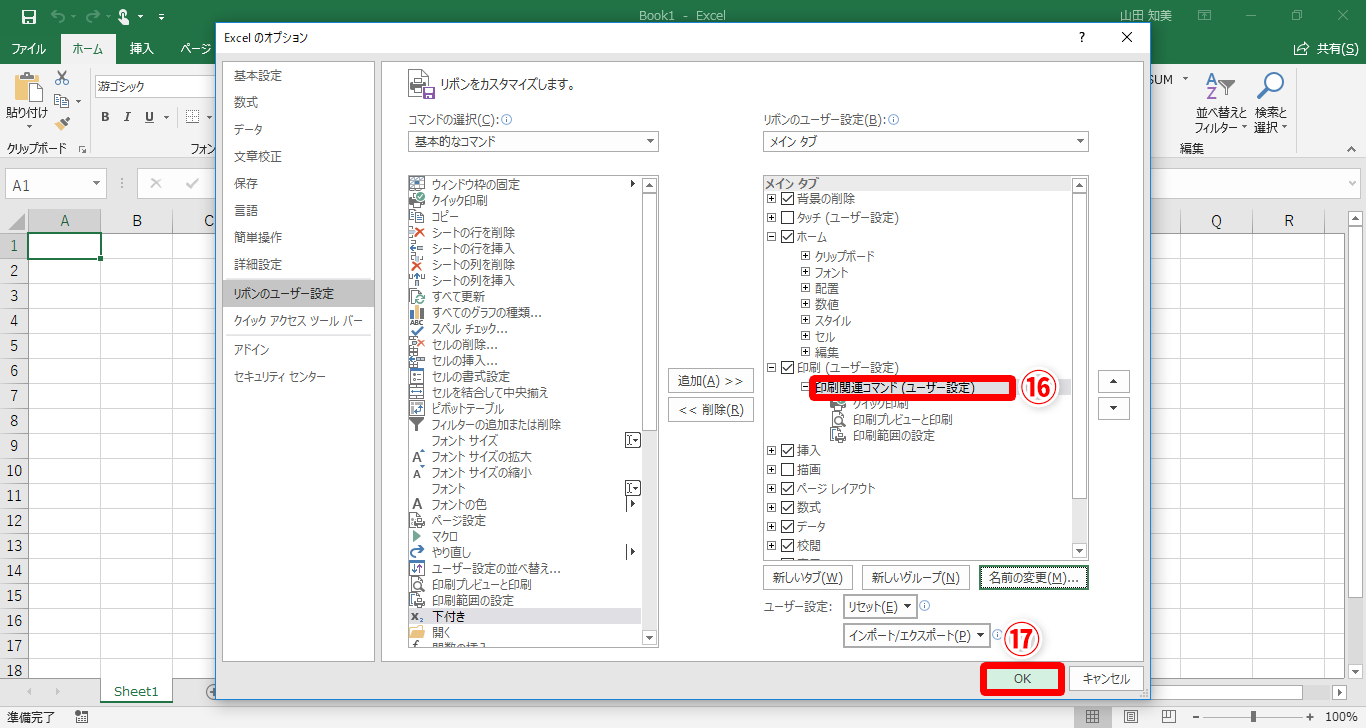Screen dimensions: 1366x728
Task: Click the << 削除 button
Action: point(710,409)
